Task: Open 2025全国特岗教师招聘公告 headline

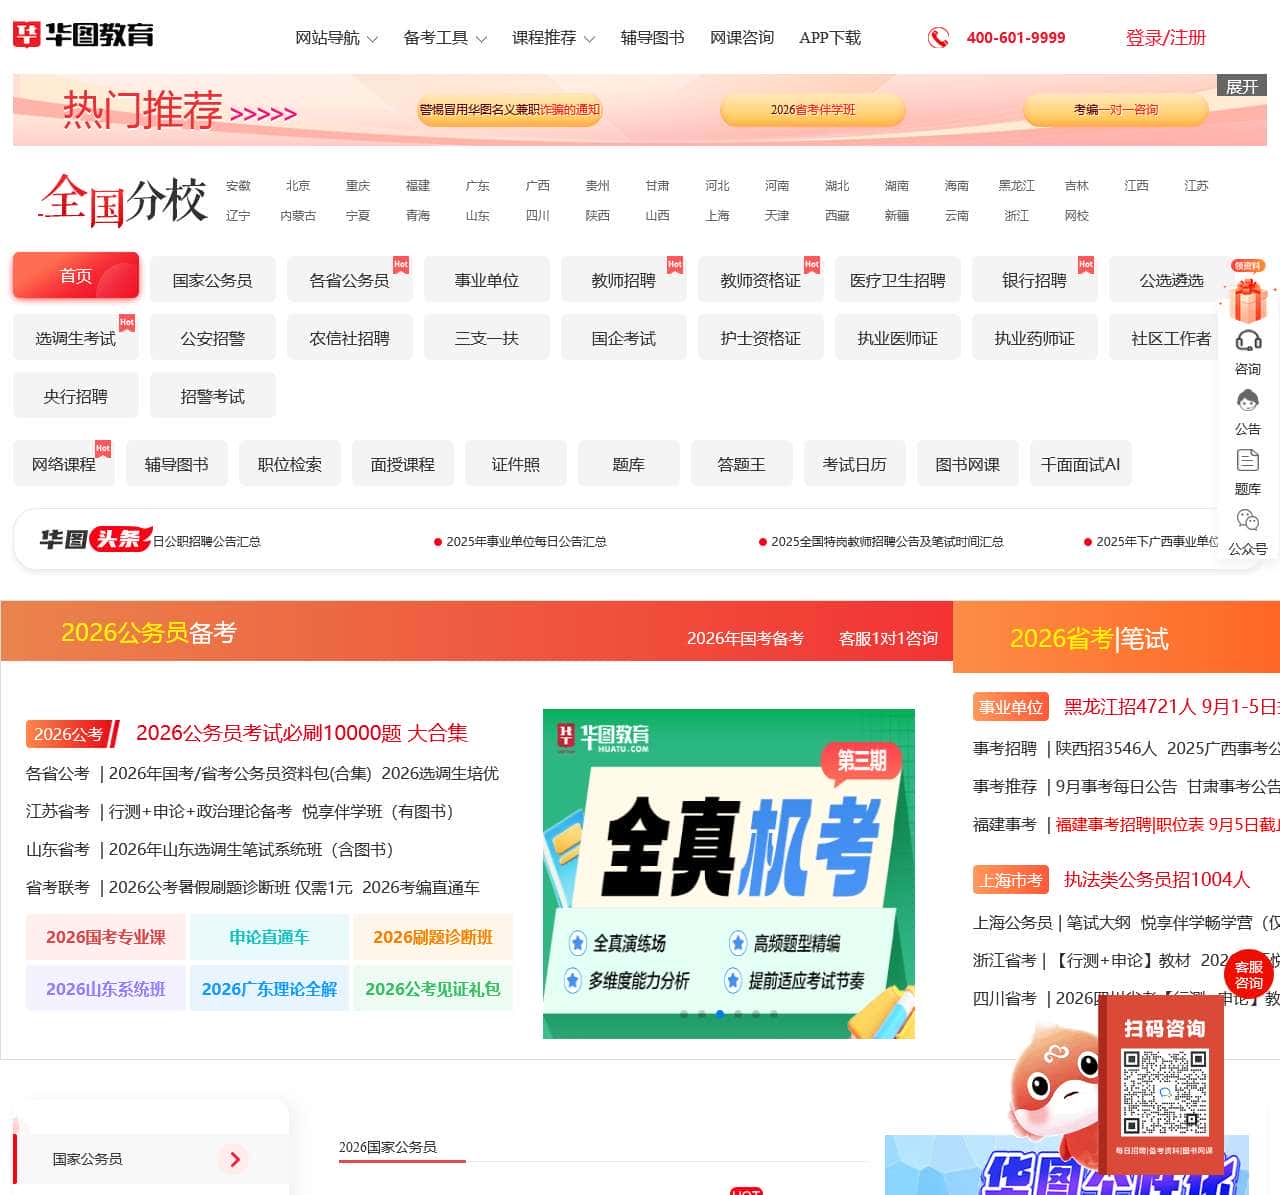Action: click(887, 542)
